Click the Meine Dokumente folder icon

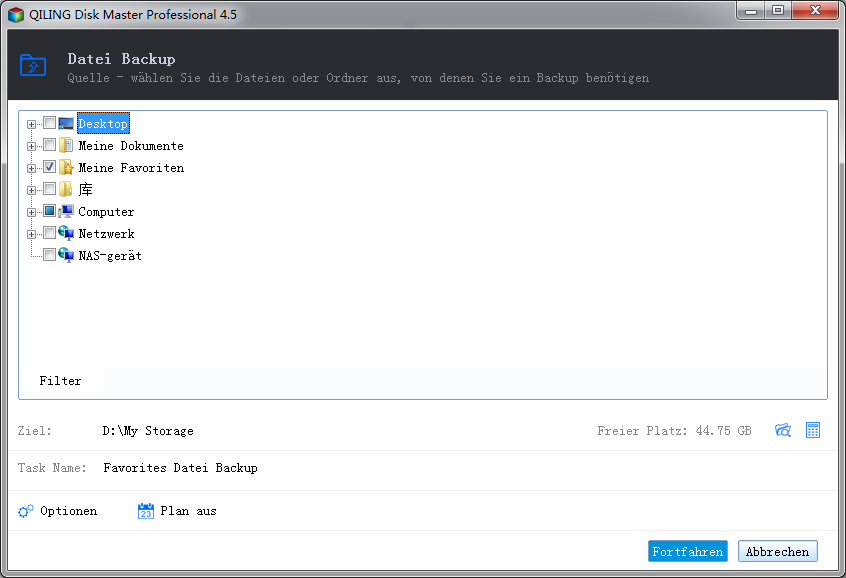coord(66,145)
